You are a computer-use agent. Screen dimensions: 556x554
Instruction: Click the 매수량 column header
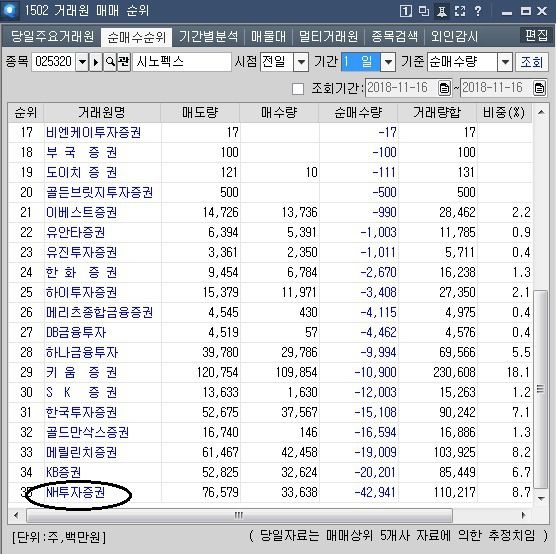point(279,113)
